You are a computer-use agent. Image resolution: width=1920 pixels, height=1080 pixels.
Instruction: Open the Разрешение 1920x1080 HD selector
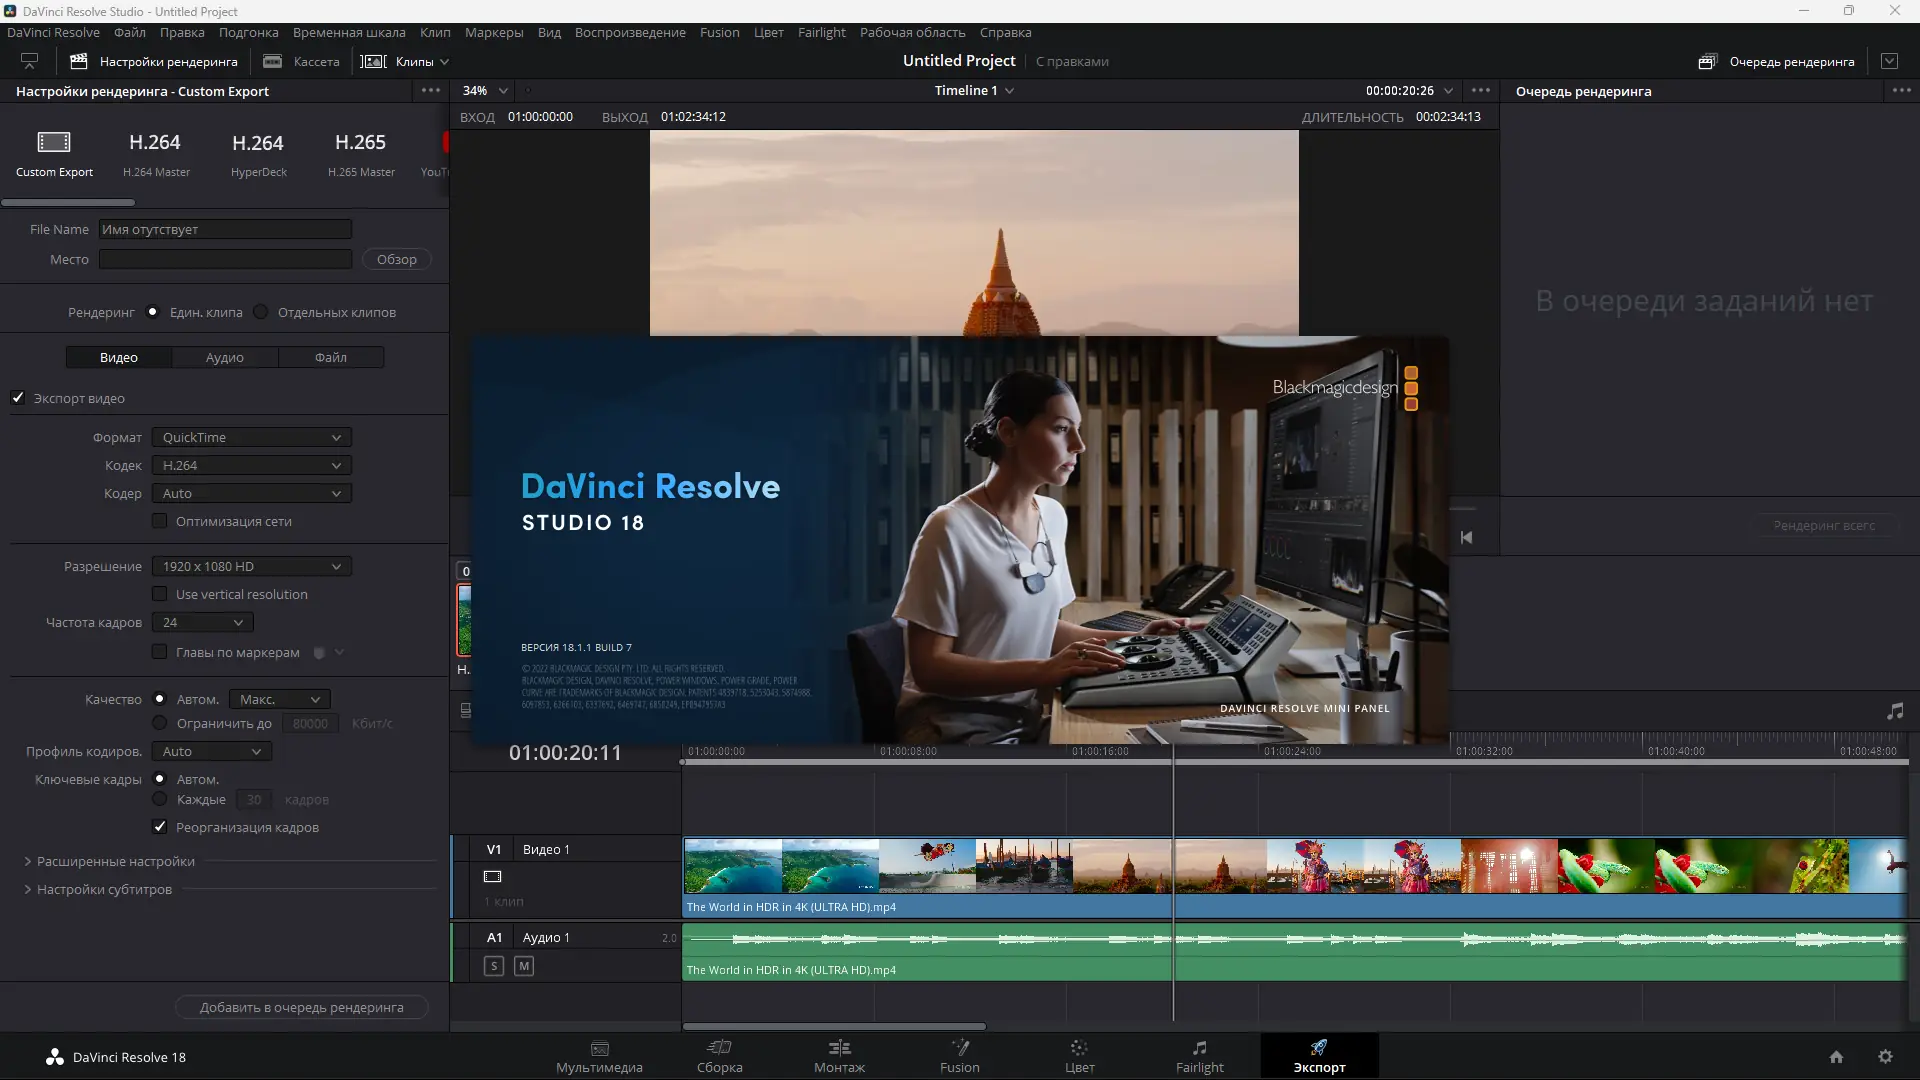250,566
